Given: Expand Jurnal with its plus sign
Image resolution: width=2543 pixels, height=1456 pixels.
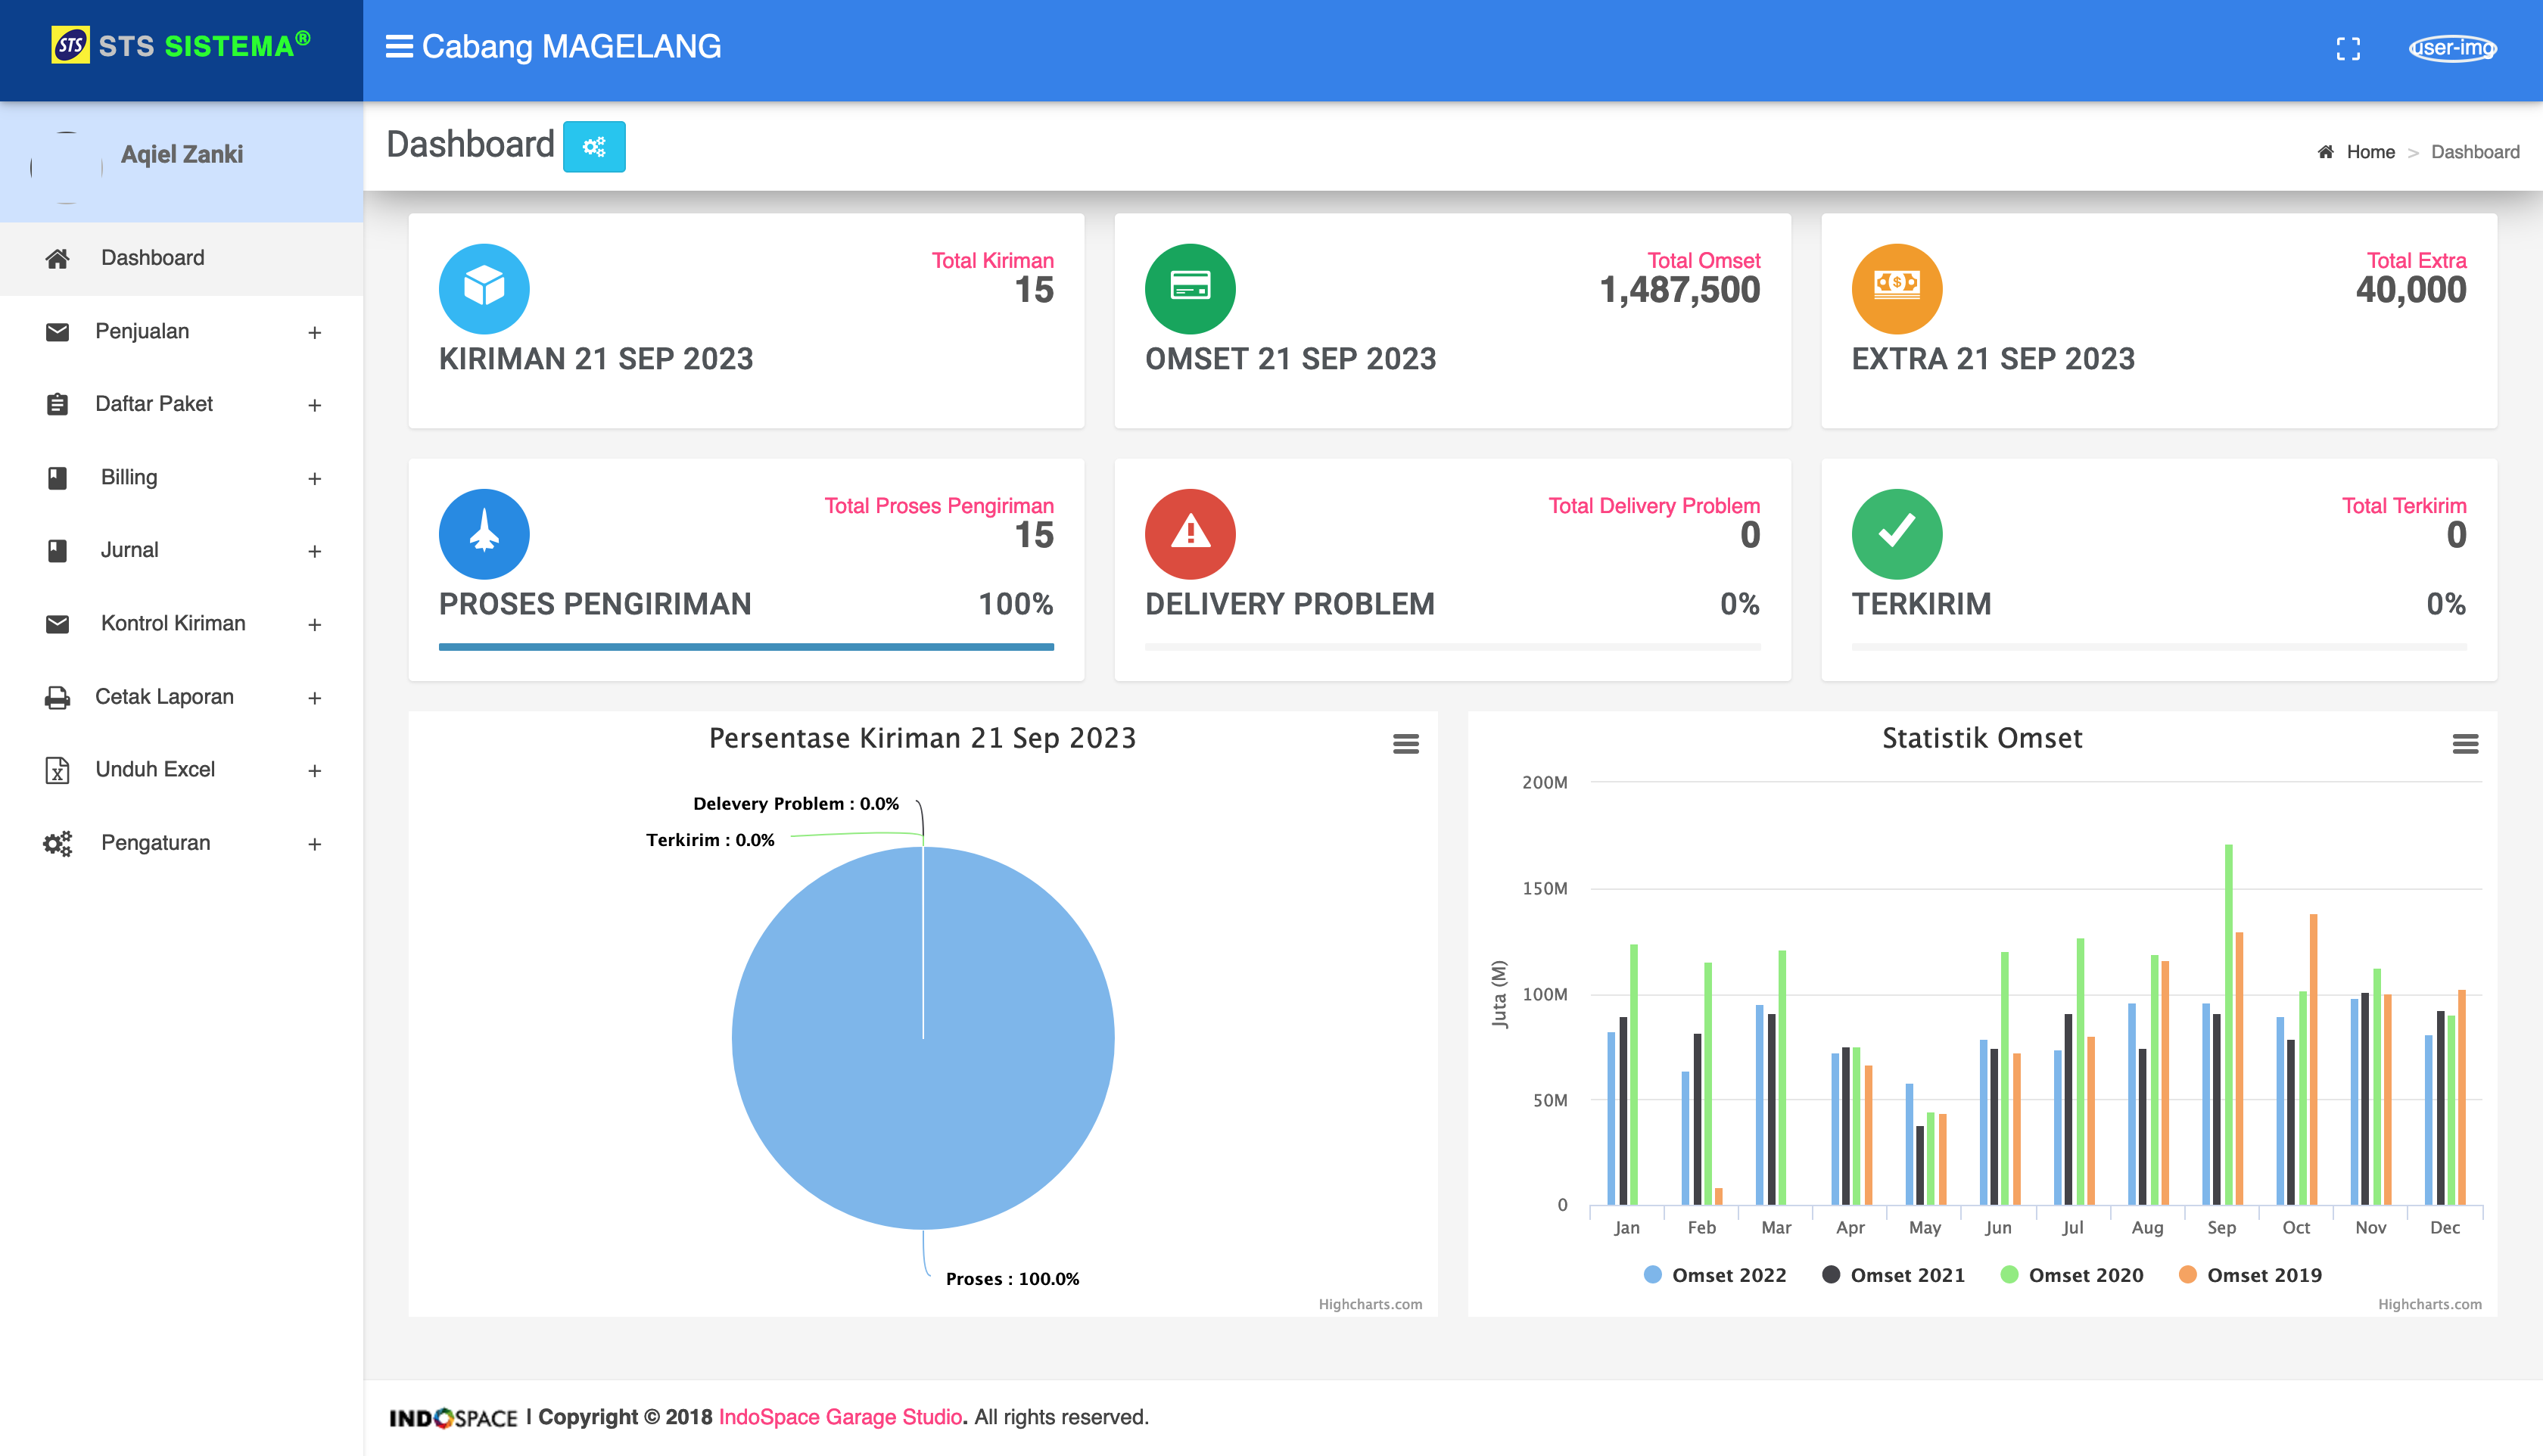Looking at the screenshot, I should [x=314, y=551].
